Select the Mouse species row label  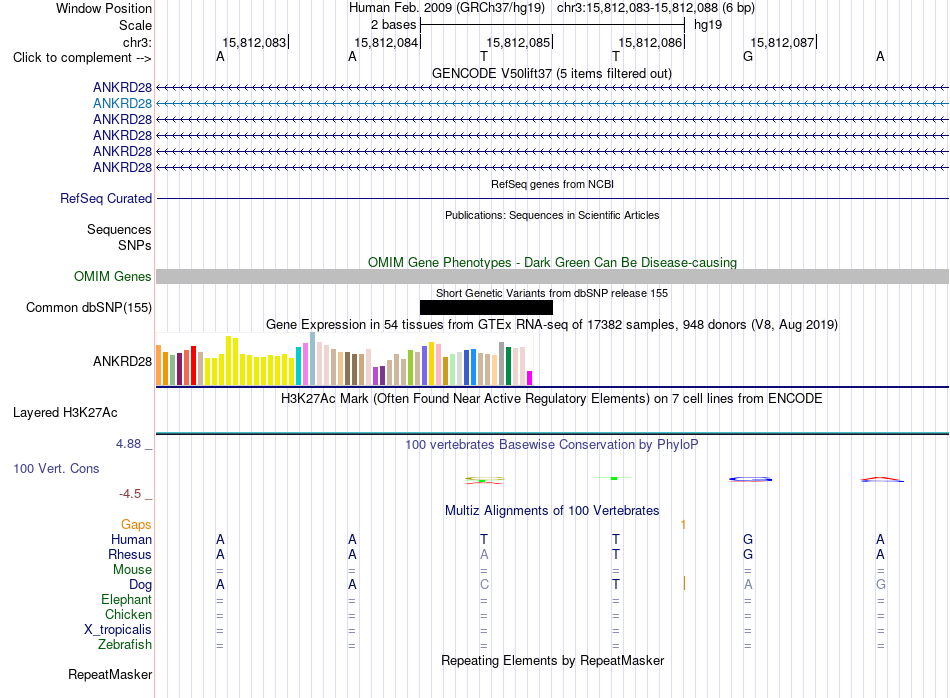132,570
